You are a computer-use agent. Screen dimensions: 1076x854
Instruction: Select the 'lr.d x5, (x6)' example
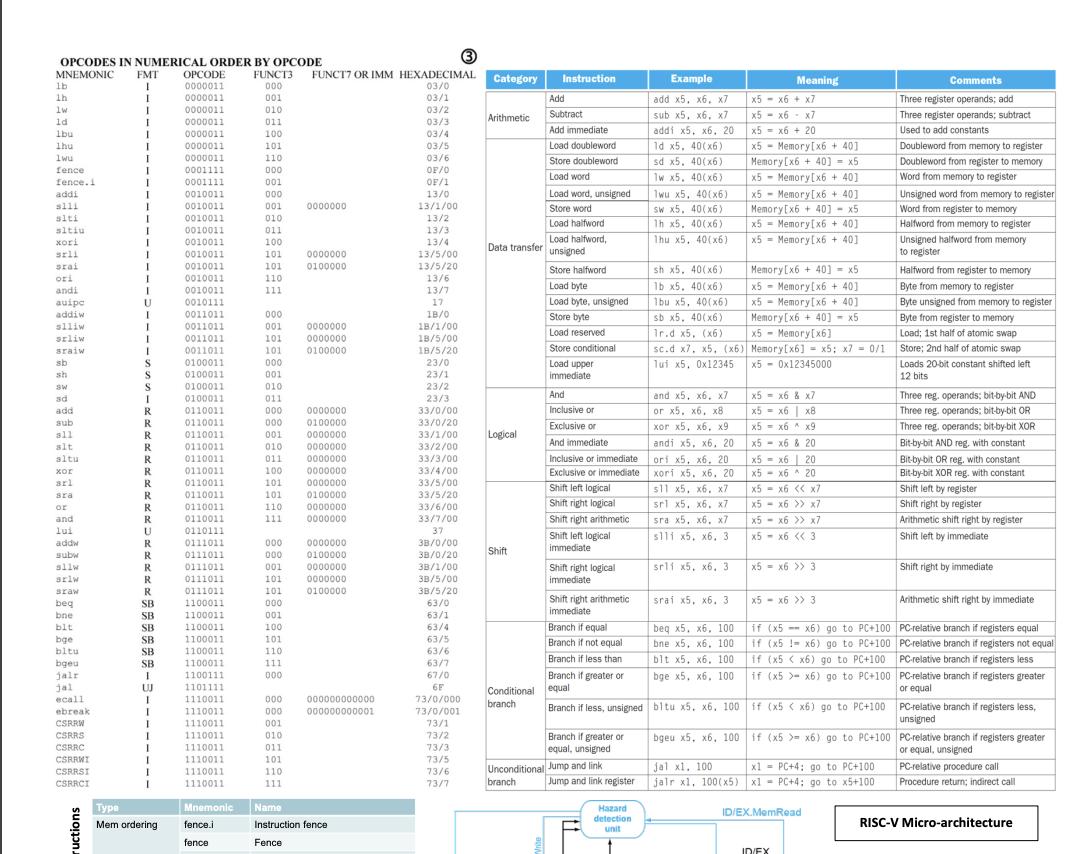(x=688, y=333)
